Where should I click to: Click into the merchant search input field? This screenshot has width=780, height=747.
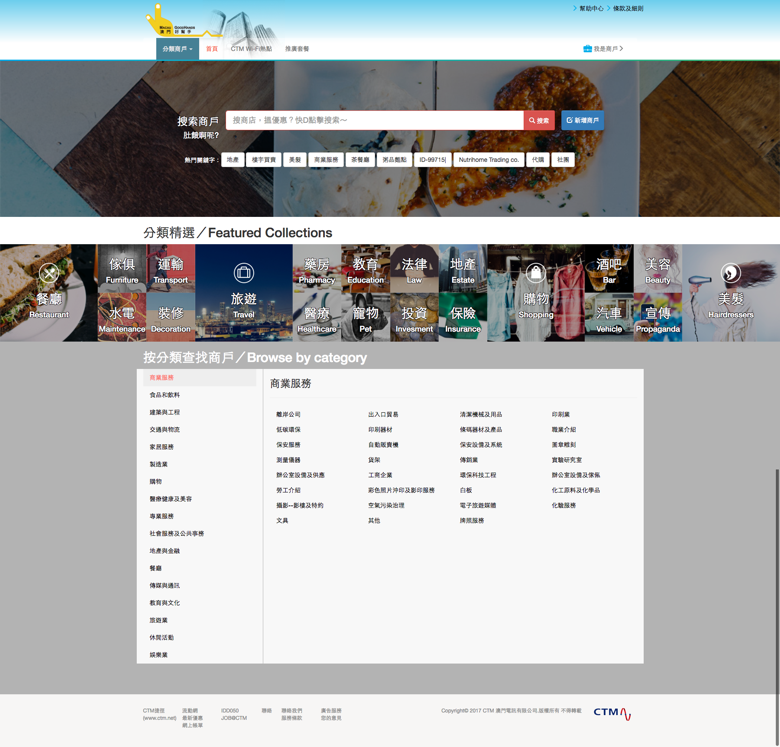coord(375,120)
